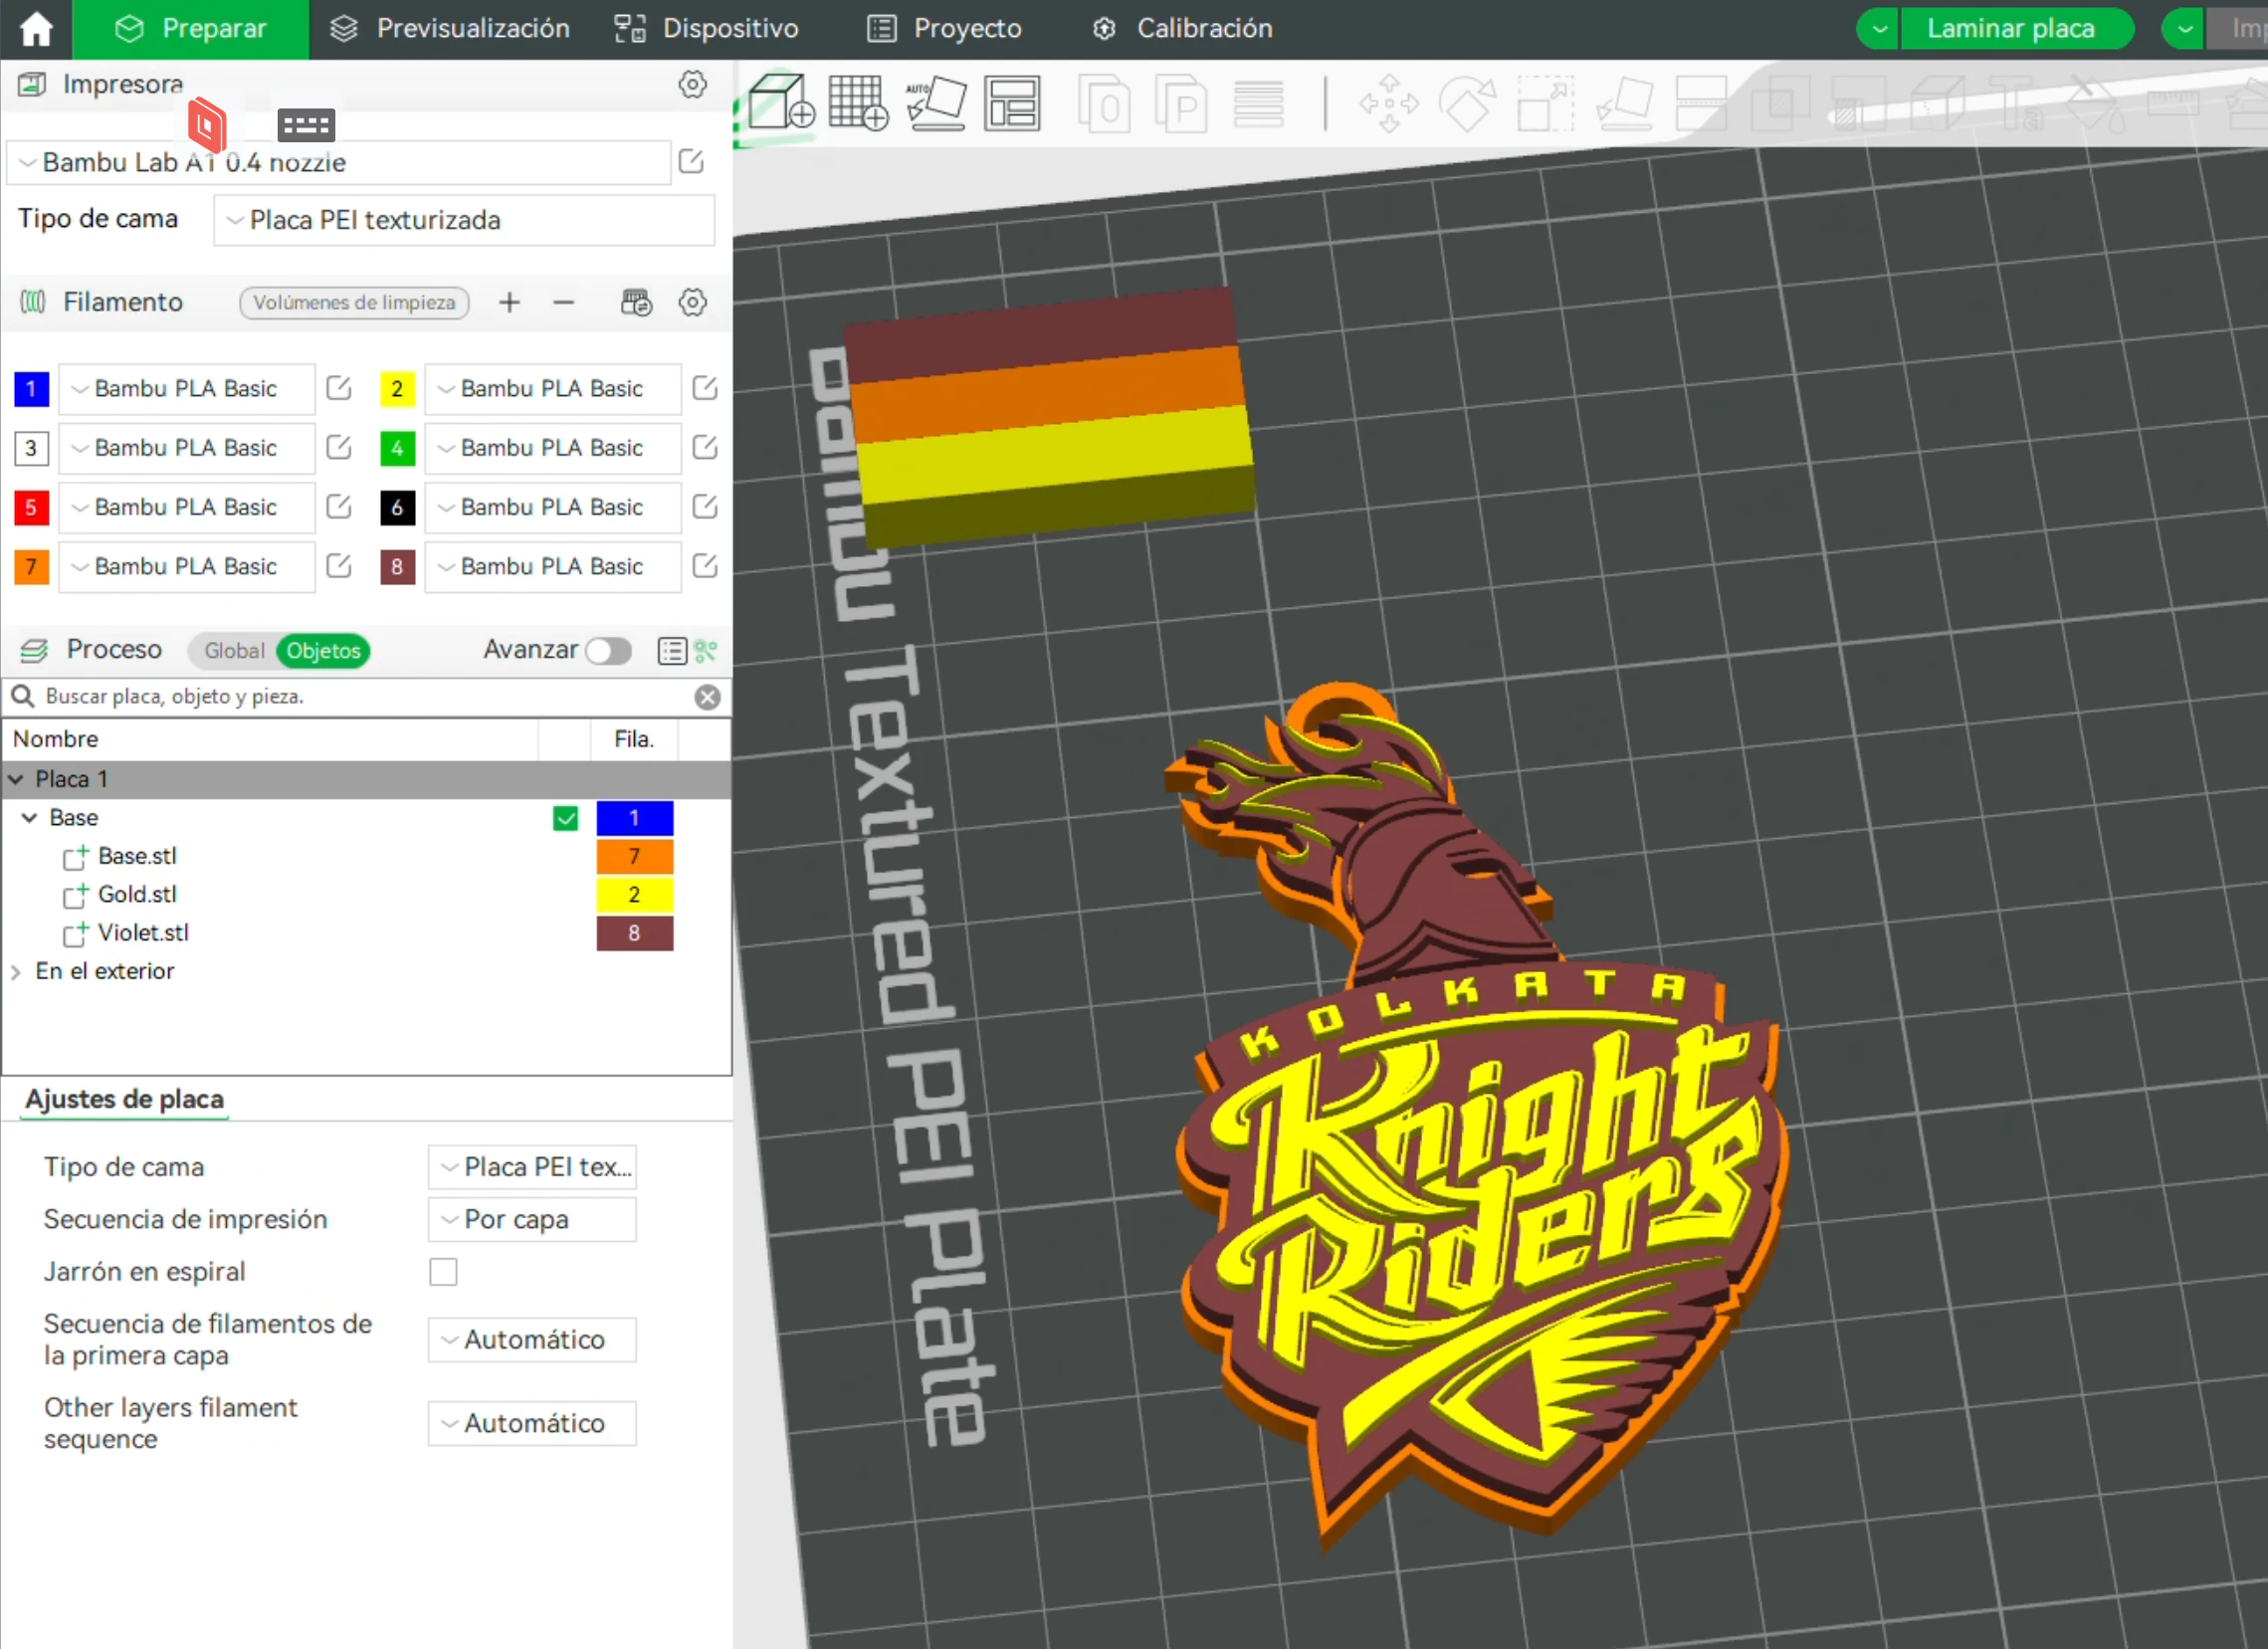
Task: Remove a filament with the minus button
Action: click(x=564, y=303)
